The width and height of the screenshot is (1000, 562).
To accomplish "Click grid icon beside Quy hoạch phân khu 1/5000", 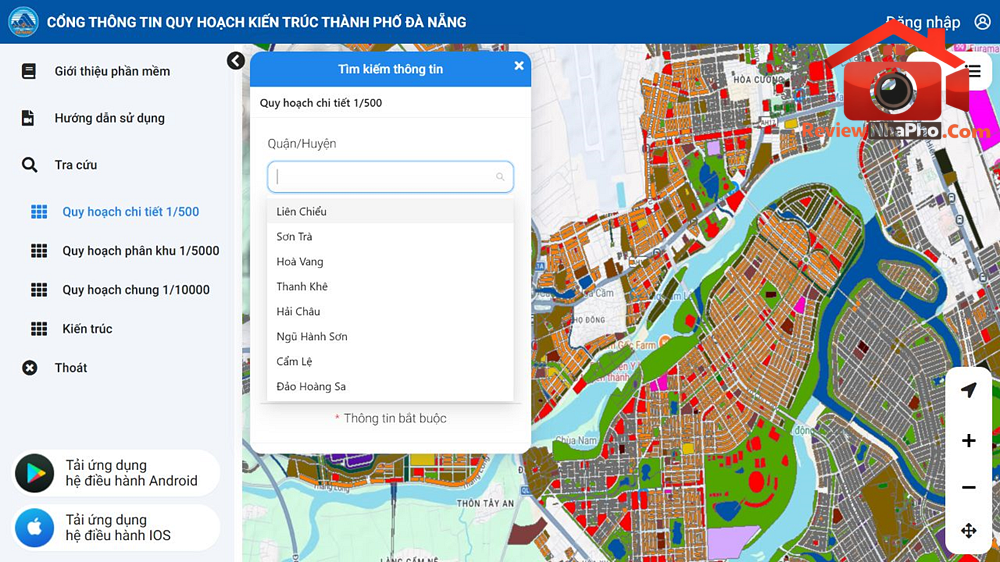I will [39, 251].
